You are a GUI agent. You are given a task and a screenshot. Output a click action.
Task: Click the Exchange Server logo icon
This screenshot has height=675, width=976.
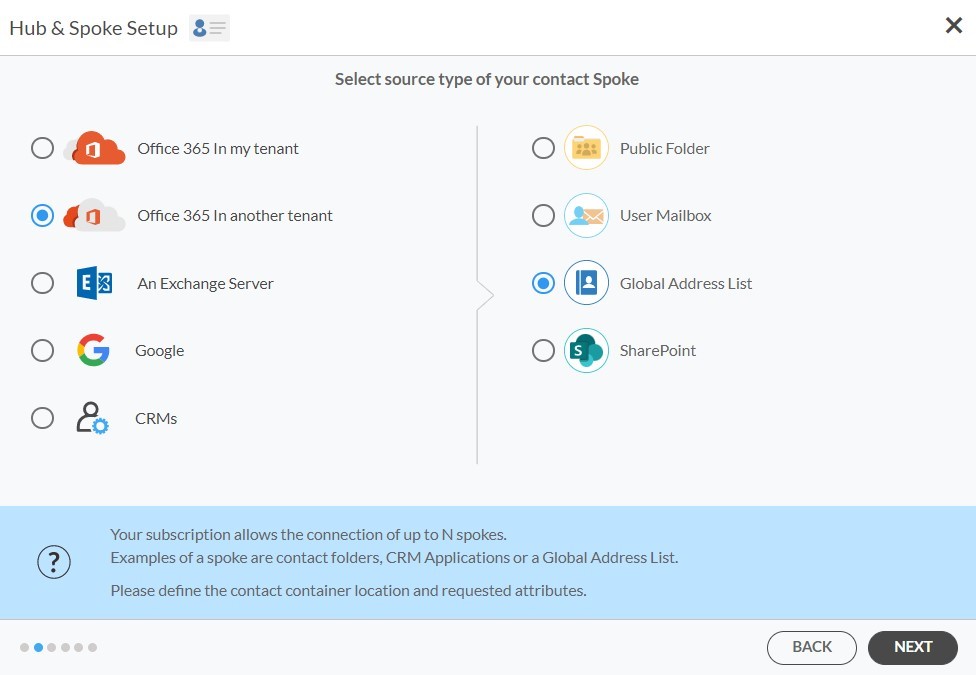94,283
